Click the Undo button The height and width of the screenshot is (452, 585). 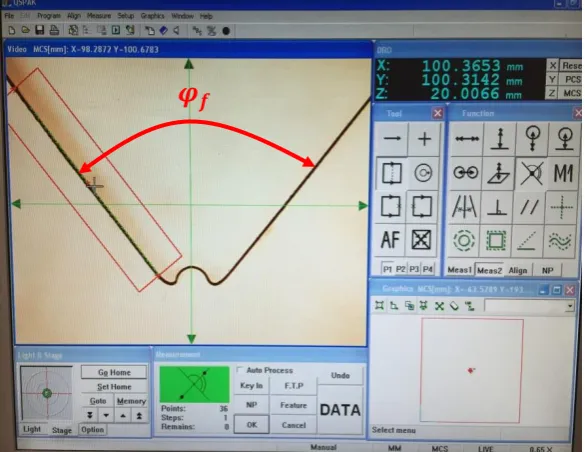click(340, 375)
